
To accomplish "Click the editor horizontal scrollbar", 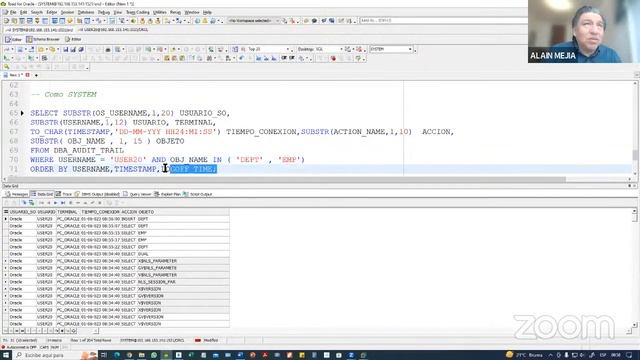I will click(x=316, y=179).
